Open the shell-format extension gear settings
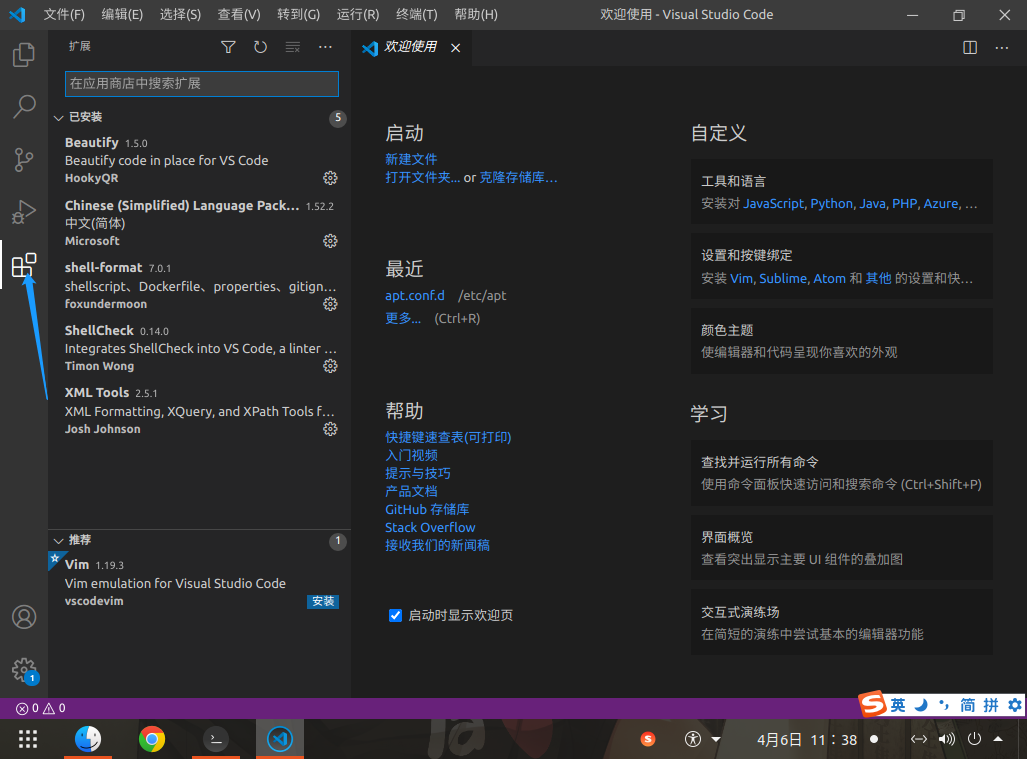The height and width of the screenshot is (759, 1027). pos(330,304)
